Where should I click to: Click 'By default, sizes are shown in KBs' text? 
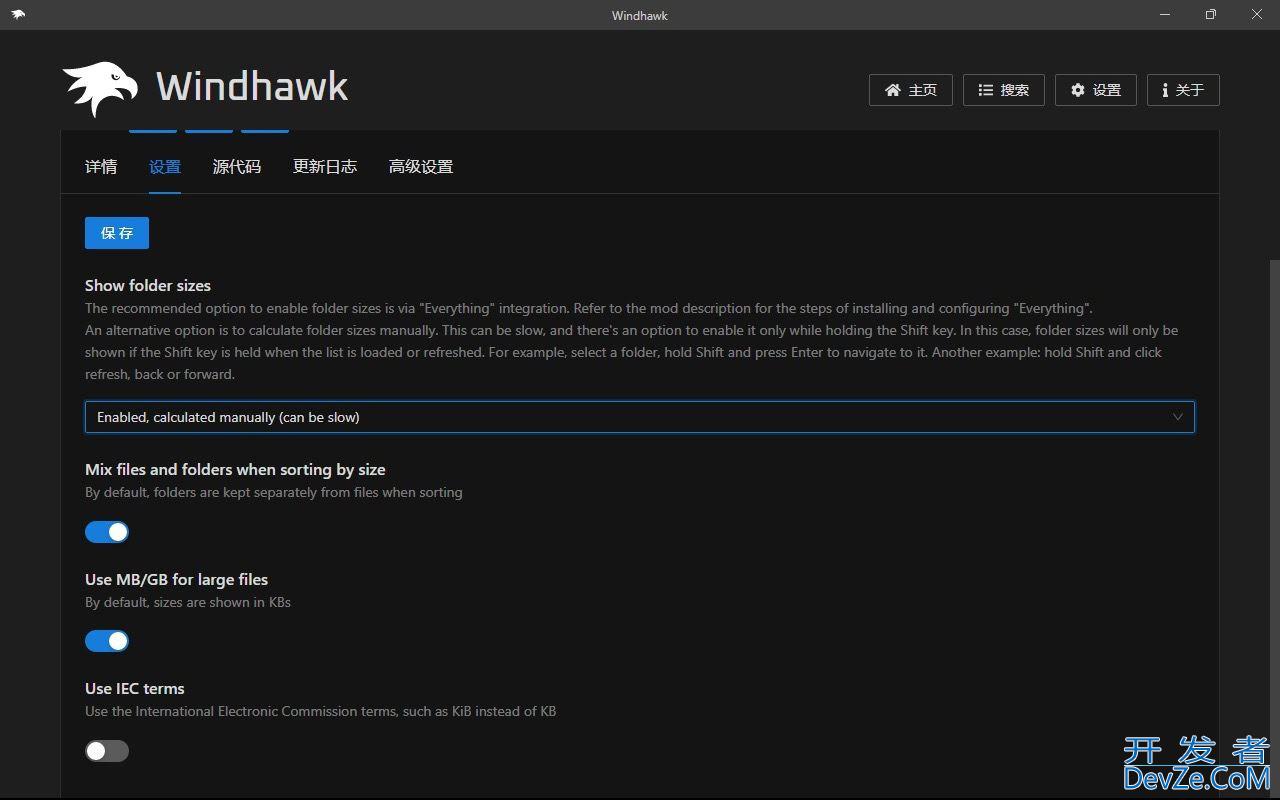pos(188,603)
